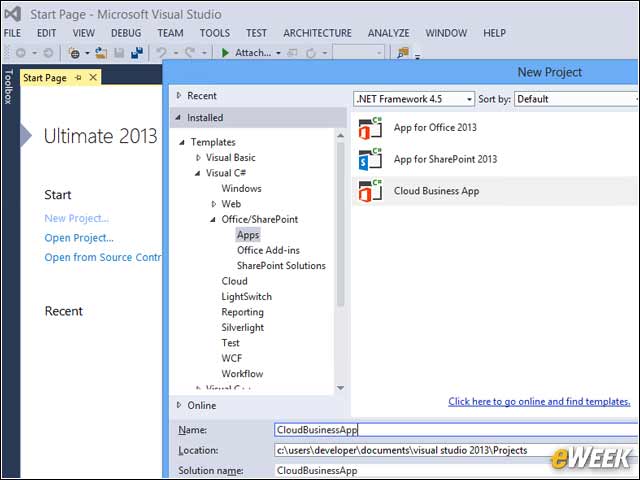Open the toolbar overflow options arrow
This screenshot has width=640, height=480.
(418, 56)
